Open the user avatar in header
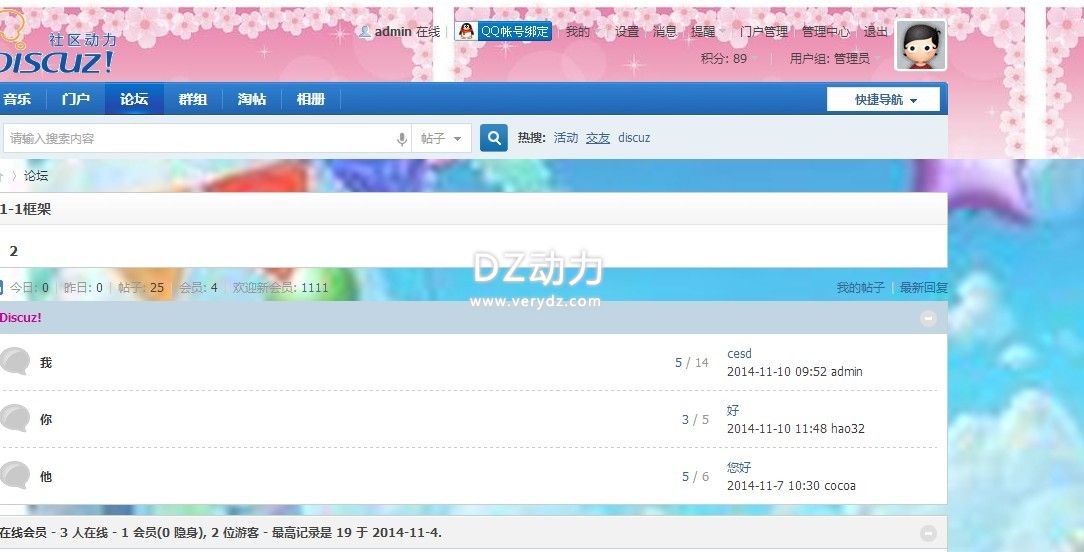This screenshot has width=1084, height=552. click(x=920, y=46)
